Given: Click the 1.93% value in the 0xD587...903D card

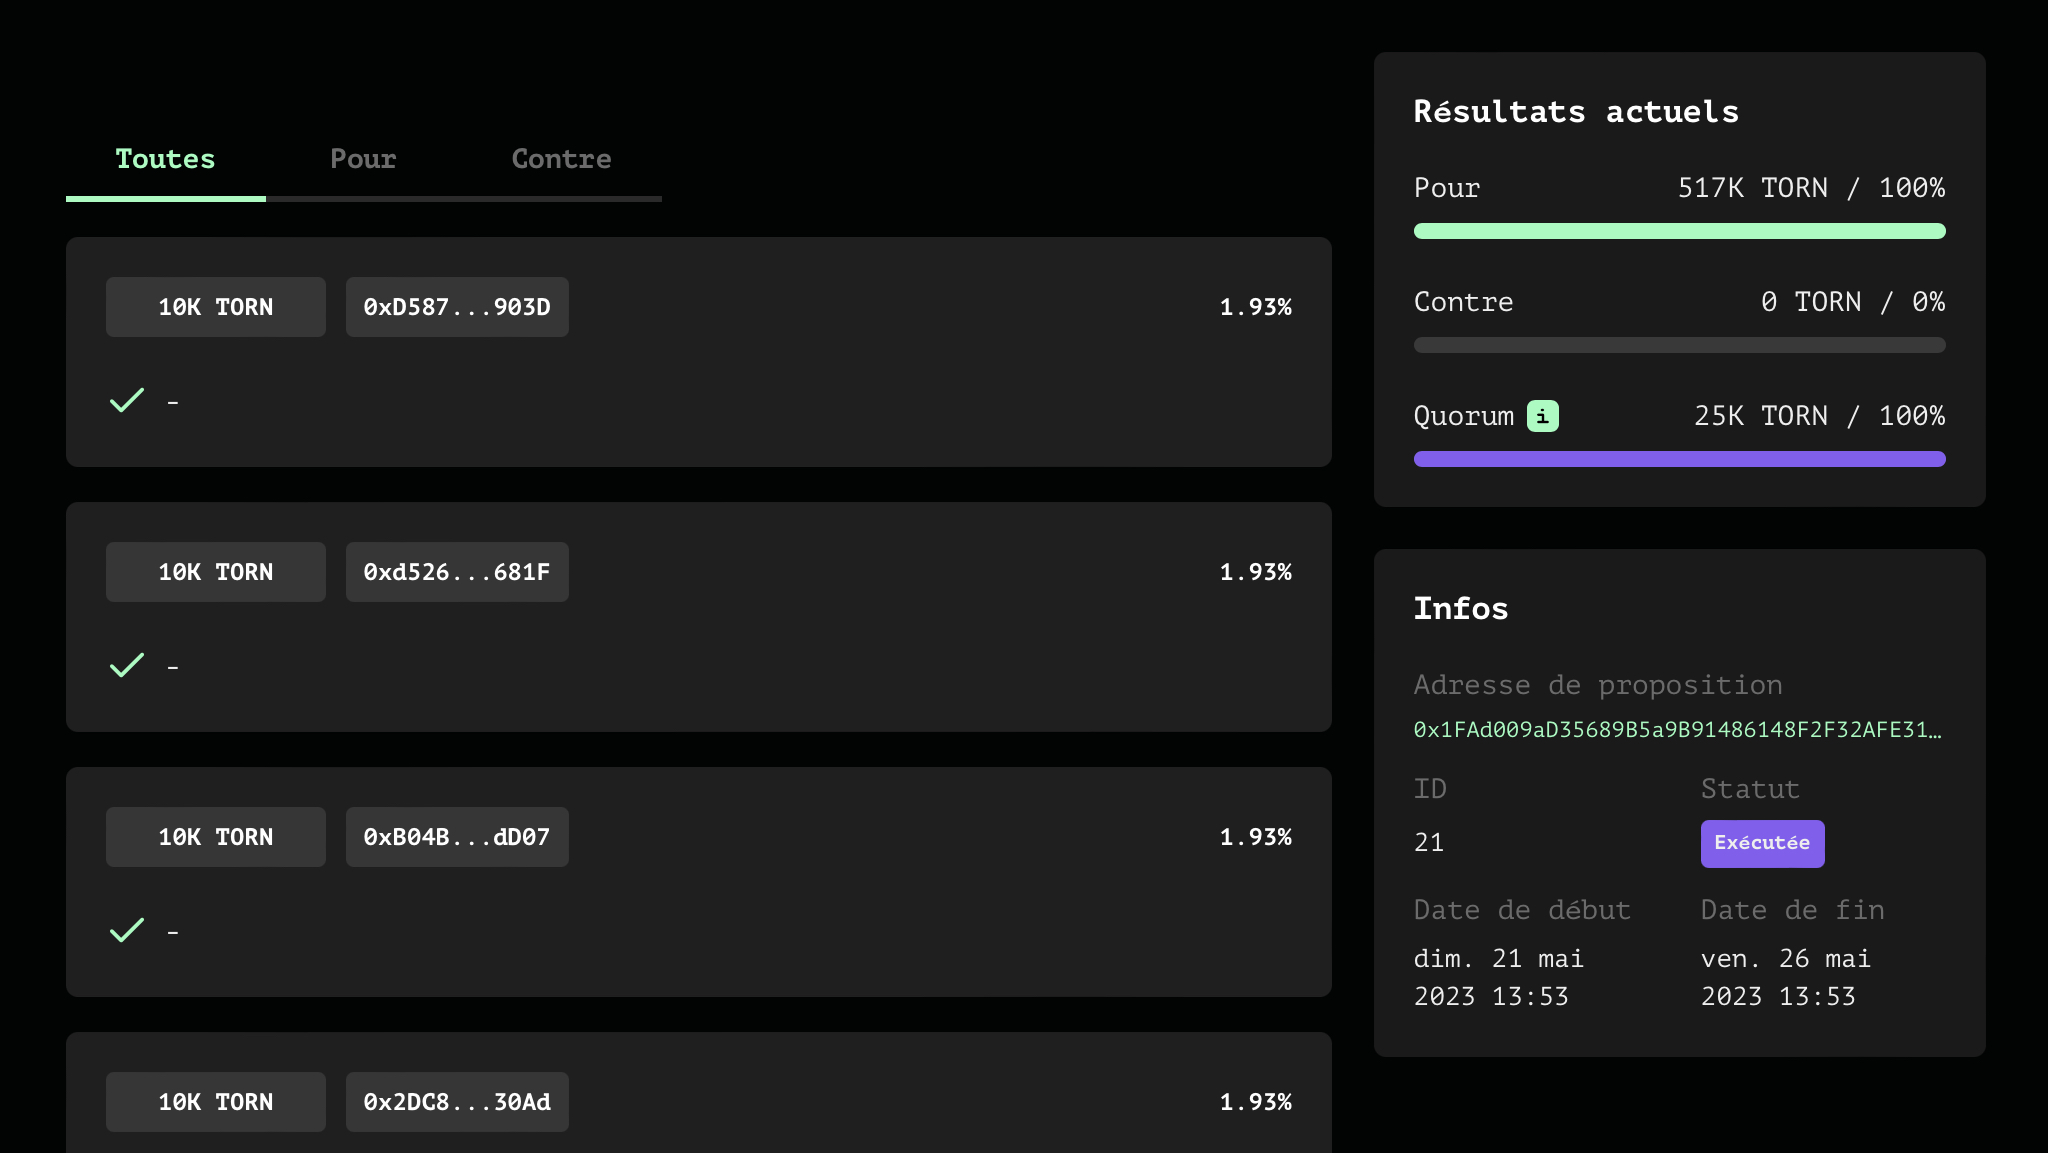Looking at the screenshot, I should 1256,307.
